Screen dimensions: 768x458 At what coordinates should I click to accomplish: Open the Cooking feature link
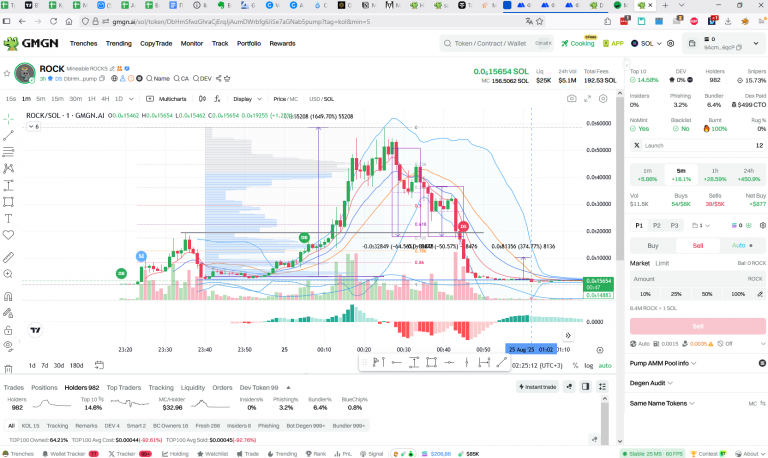tap(578, 43)
